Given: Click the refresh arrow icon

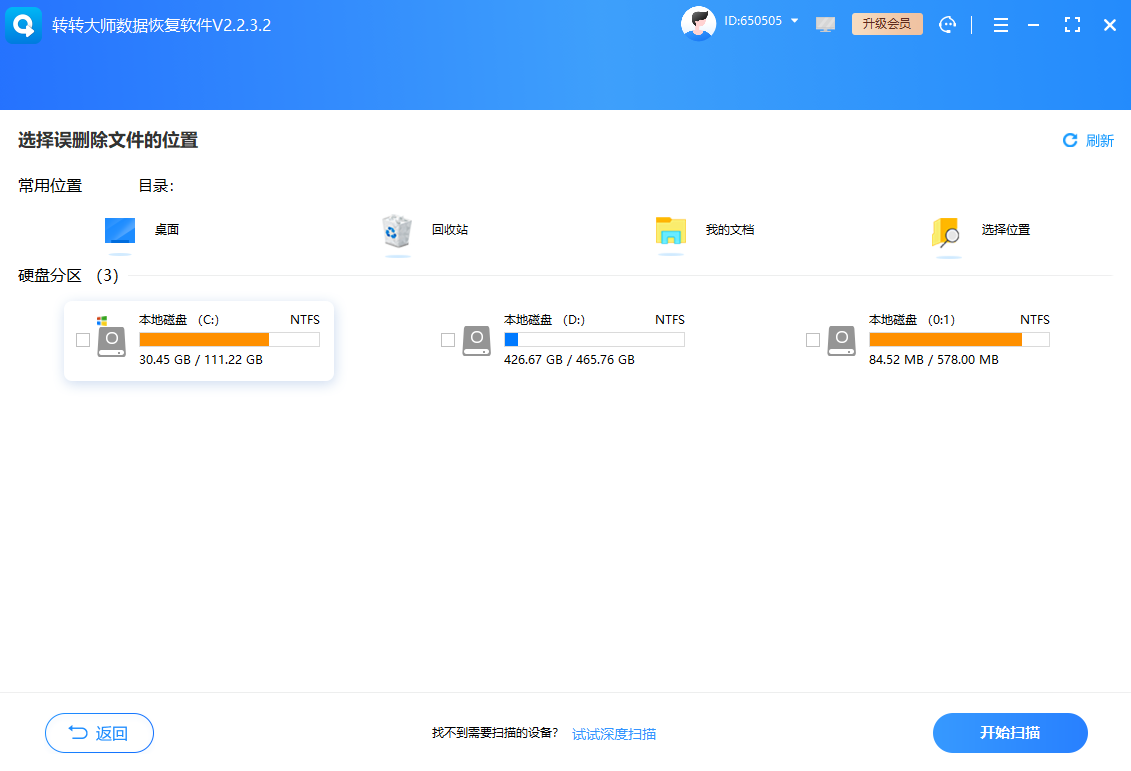Looking at the screenshot, I should 1070,140.
